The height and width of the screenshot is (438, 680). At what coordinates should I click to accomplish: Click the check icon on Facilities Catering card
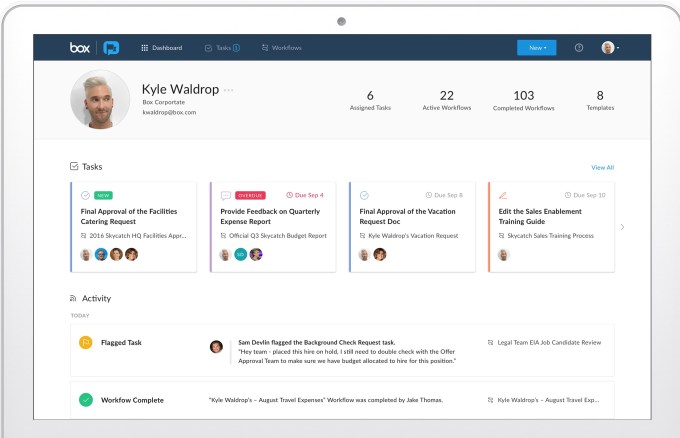tap(85, 195)
